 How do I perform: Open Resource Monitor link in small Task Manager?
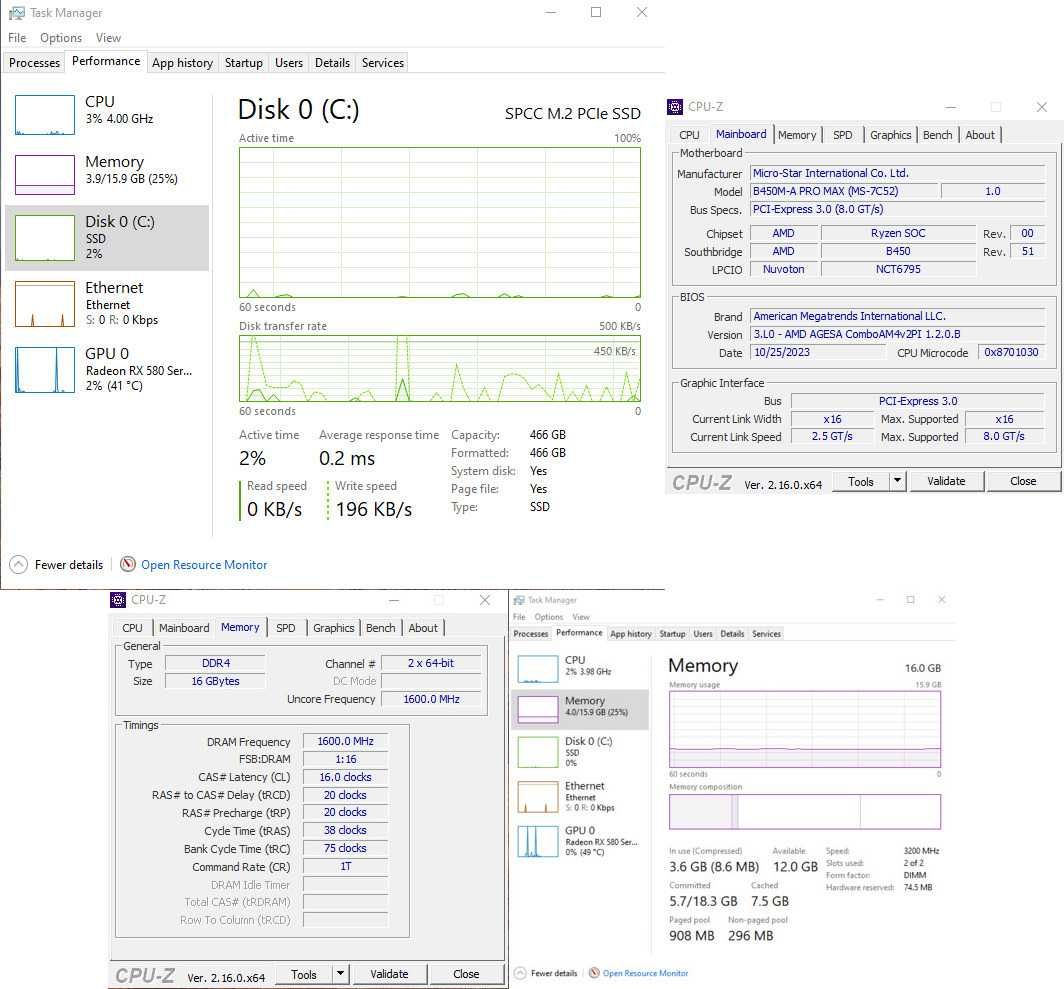[x=645, y=973]
